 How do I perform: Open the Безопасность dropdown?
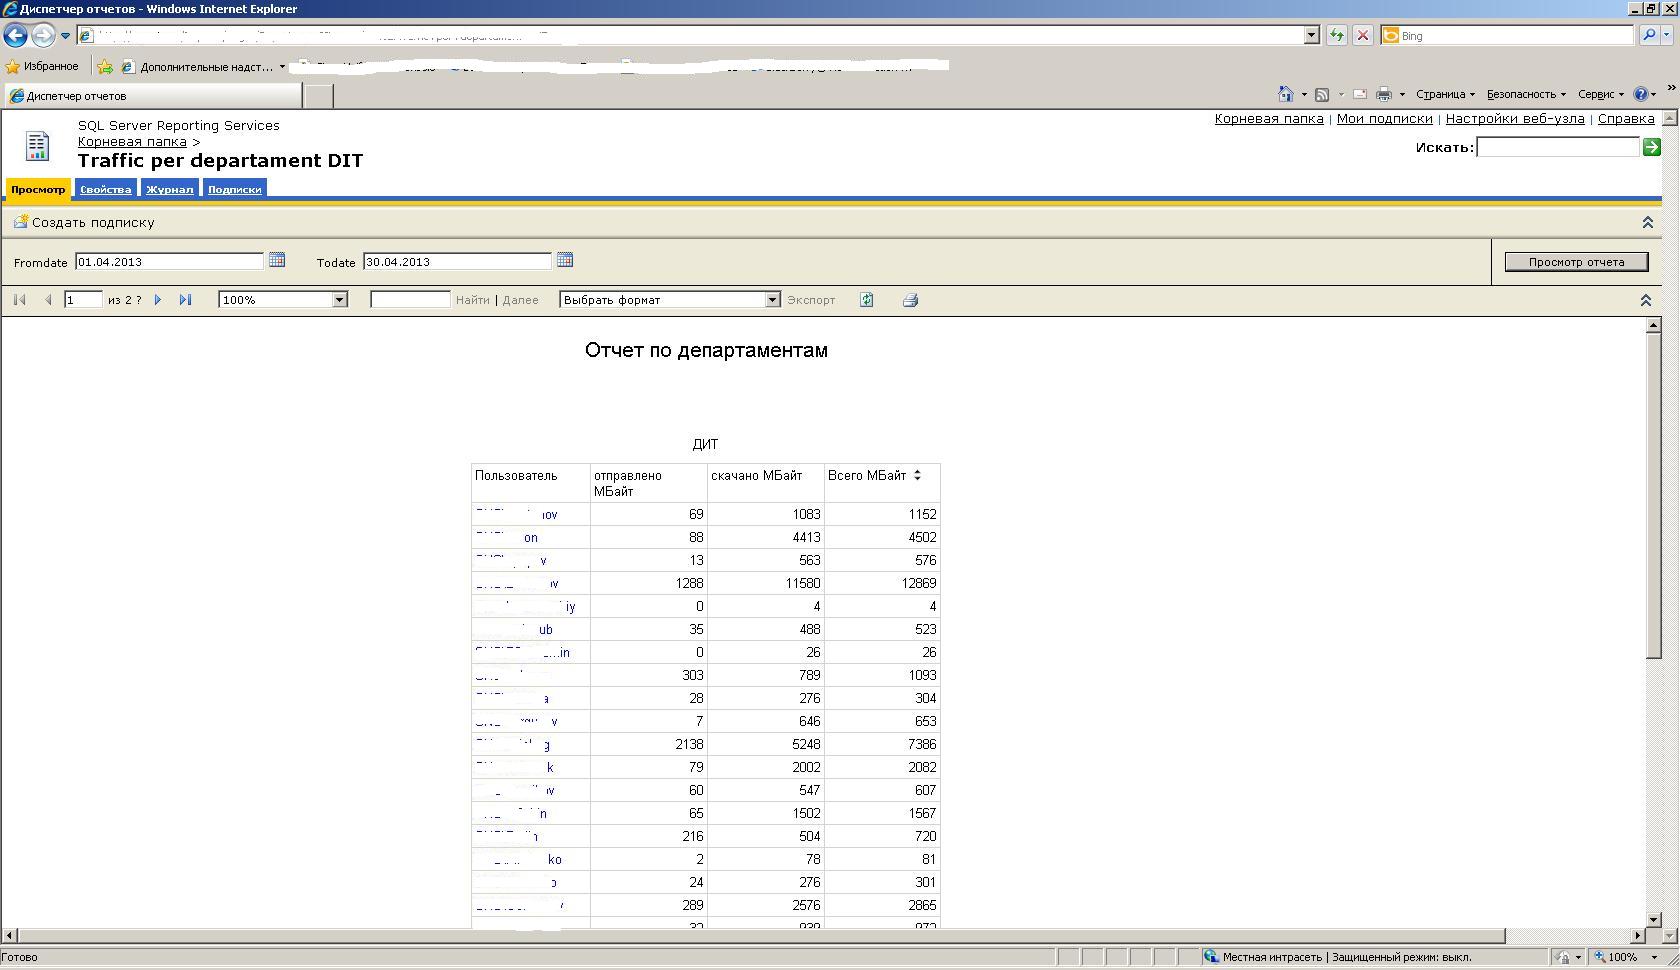tap(1523, 94)
